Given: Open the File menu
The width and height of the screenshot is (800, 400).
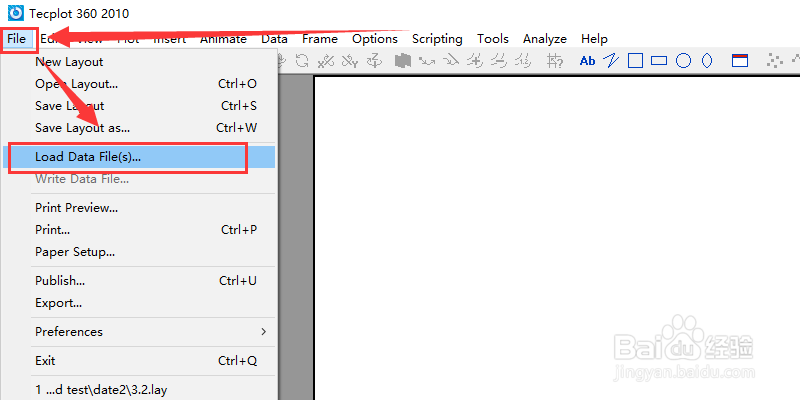Looking at the screenshot, I should click(17, 39).
